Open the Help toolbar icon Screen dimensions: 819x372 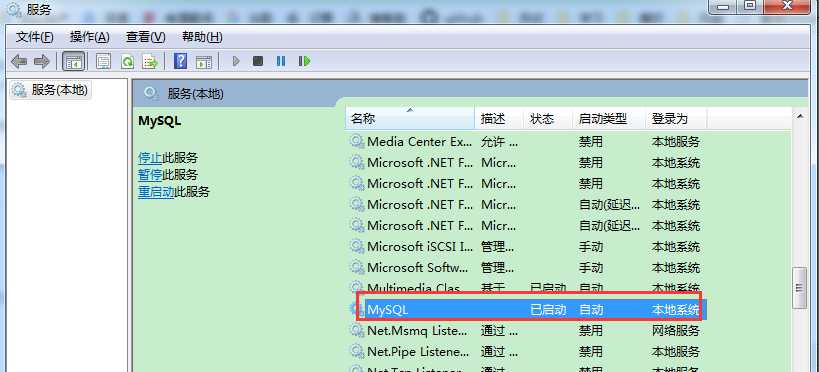click(x=180, y=62)
